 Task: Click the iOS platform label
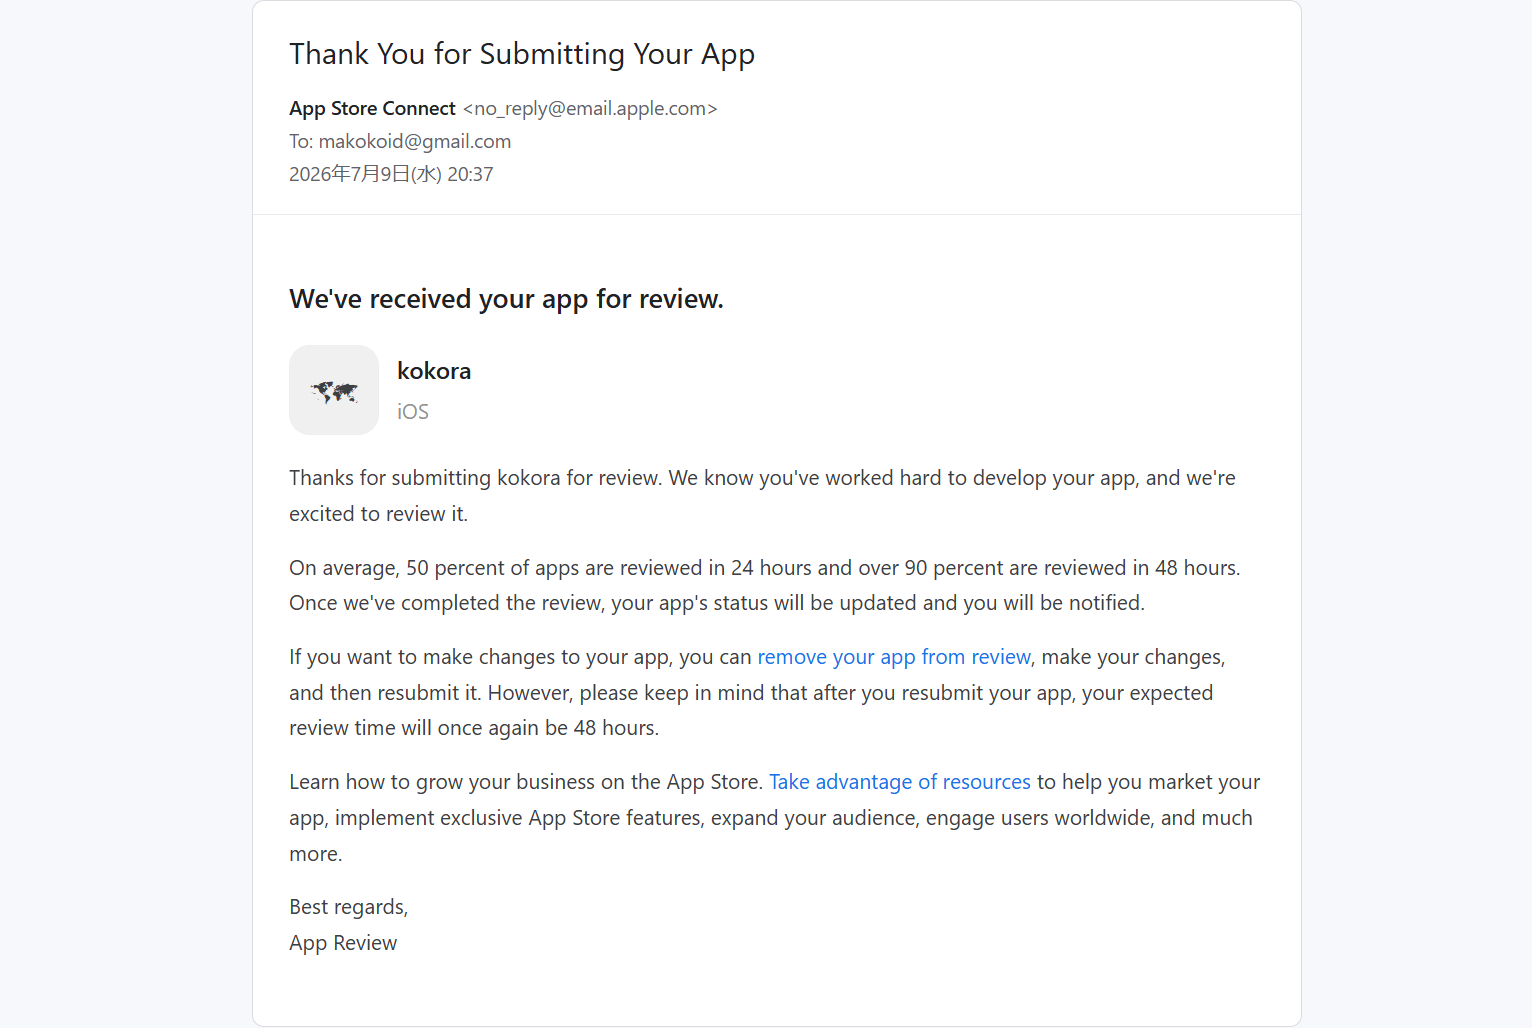tap(413, 412)
